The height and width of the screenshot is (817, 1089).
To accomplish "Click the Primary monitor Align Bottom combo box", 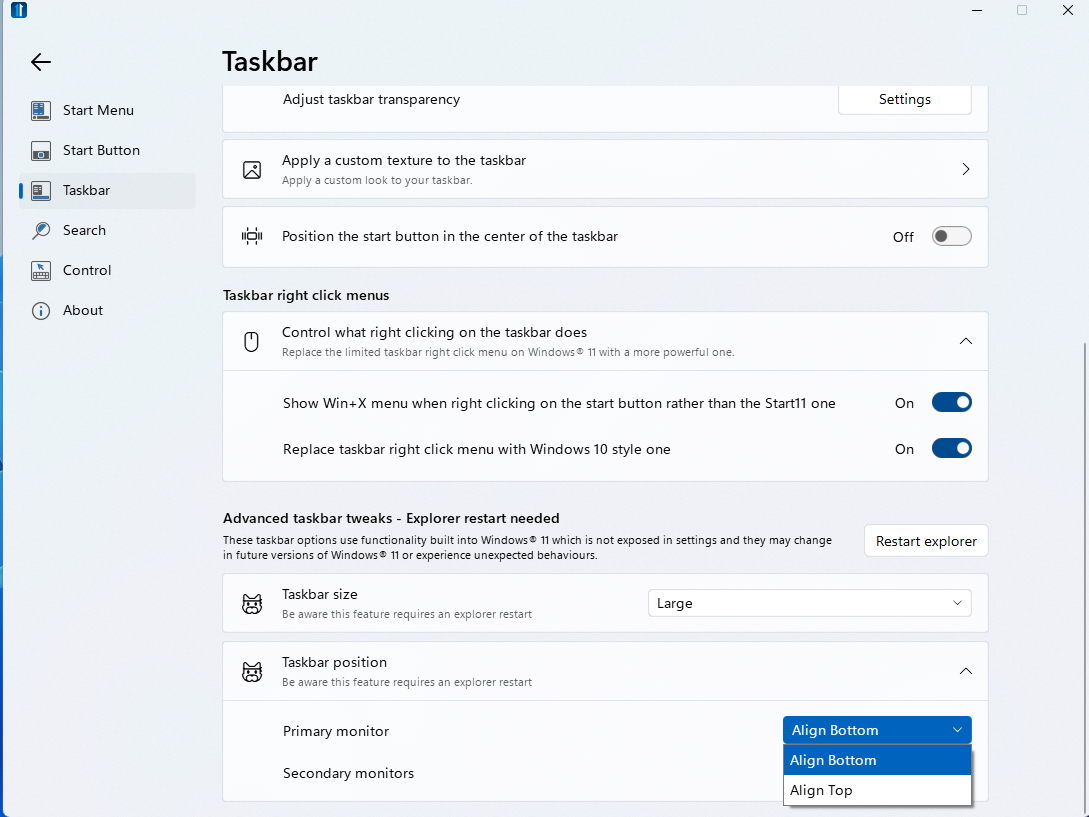I will [x=876, y=730].
